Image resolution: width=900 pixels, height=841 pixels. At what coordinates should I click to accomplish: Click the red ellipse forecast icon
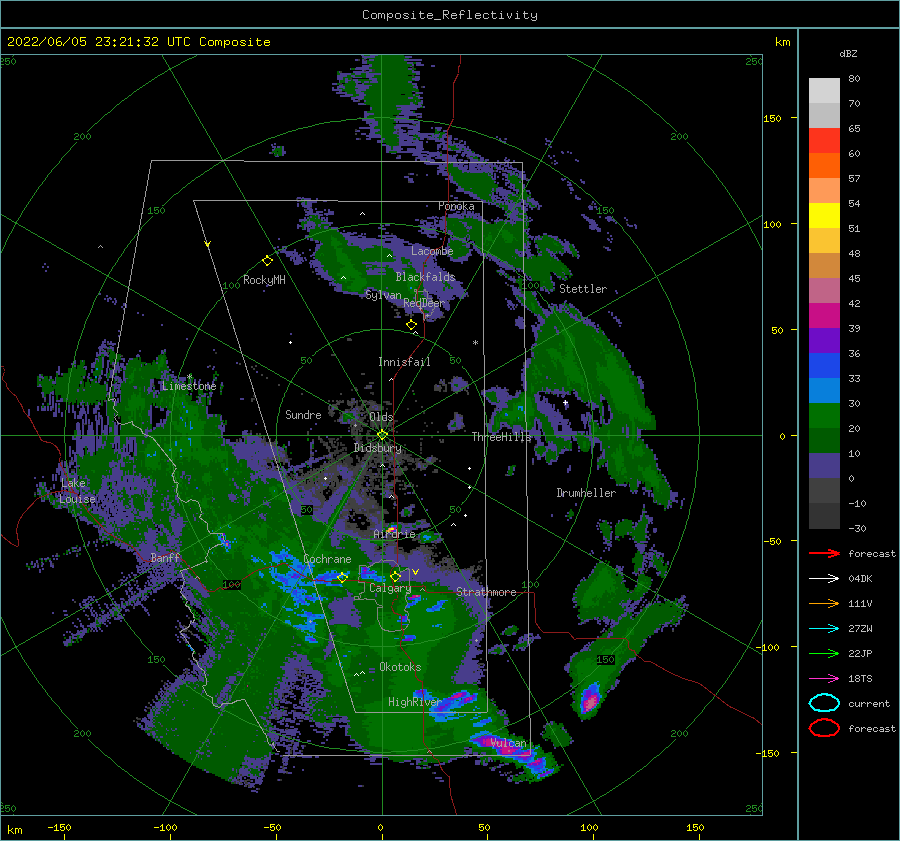824,728
